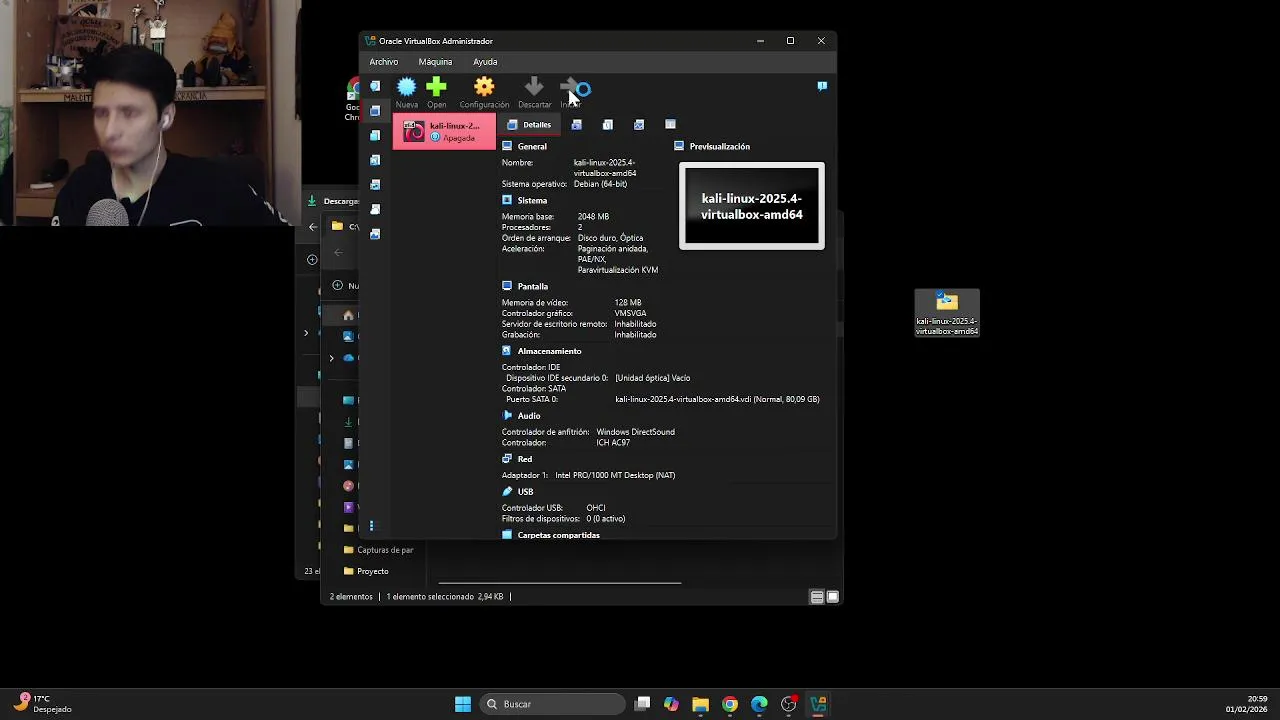Viewport: 1280px width, 720px height.
Task: Open the Proyecto folder in File Explorer
Action: 366,571
